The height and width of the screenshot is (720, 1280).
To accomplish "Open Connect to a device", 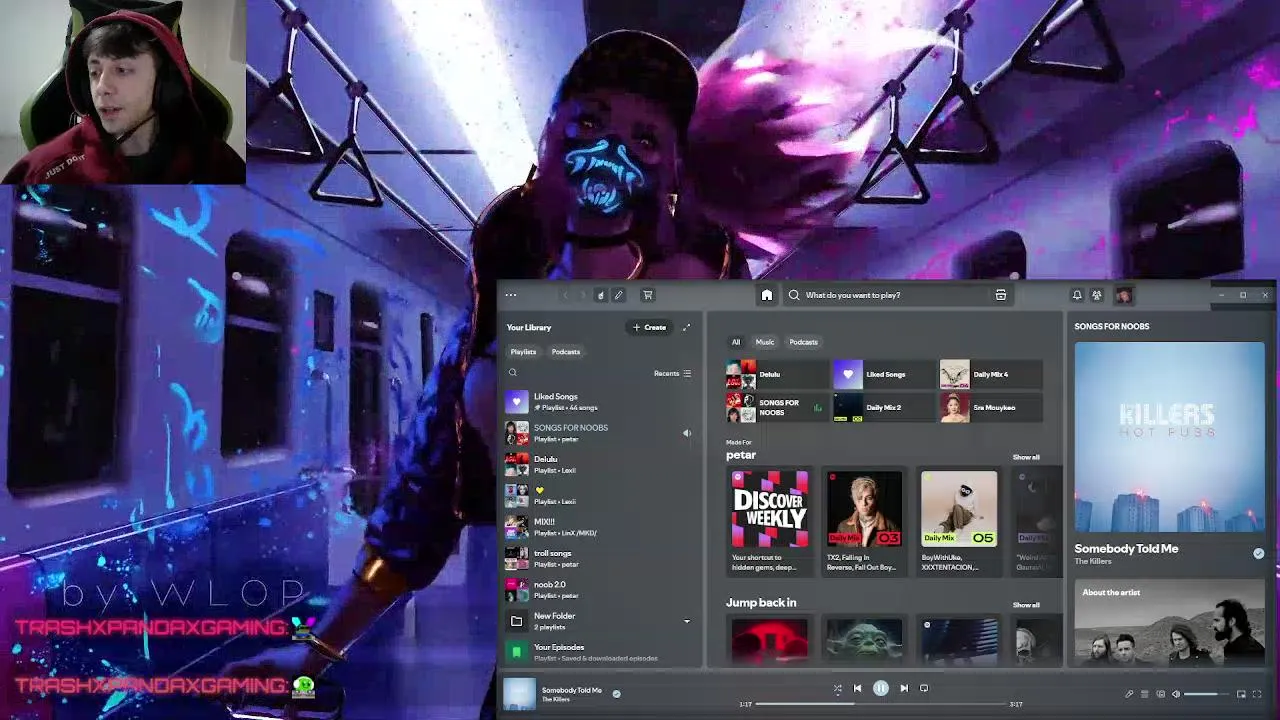I will [1161, 694].
